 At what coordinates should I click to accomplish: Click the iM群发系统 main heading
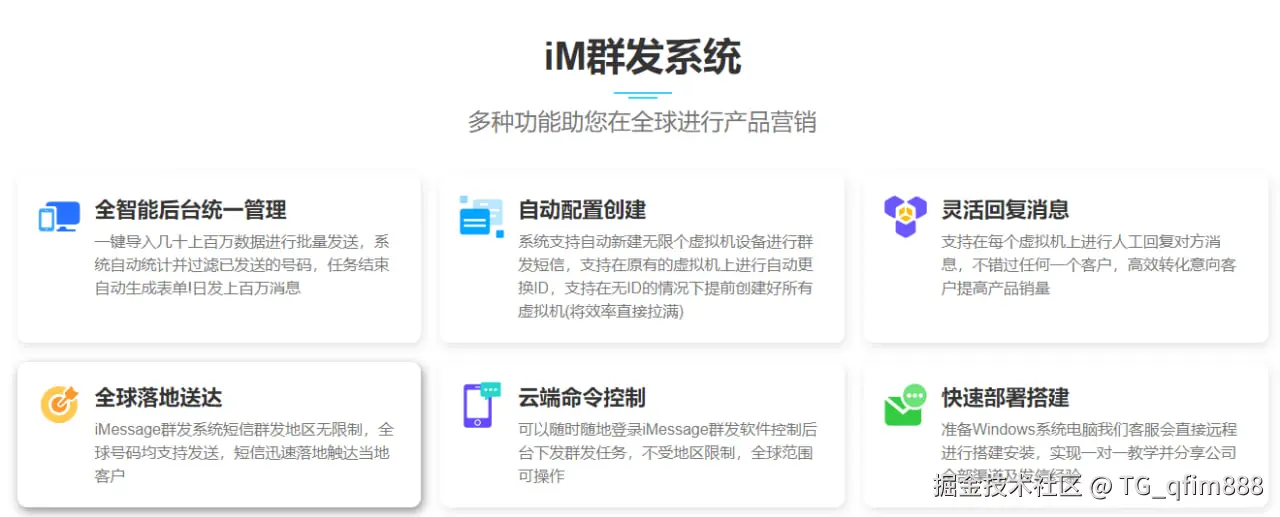pyautogui.click(x=642, y=57)
